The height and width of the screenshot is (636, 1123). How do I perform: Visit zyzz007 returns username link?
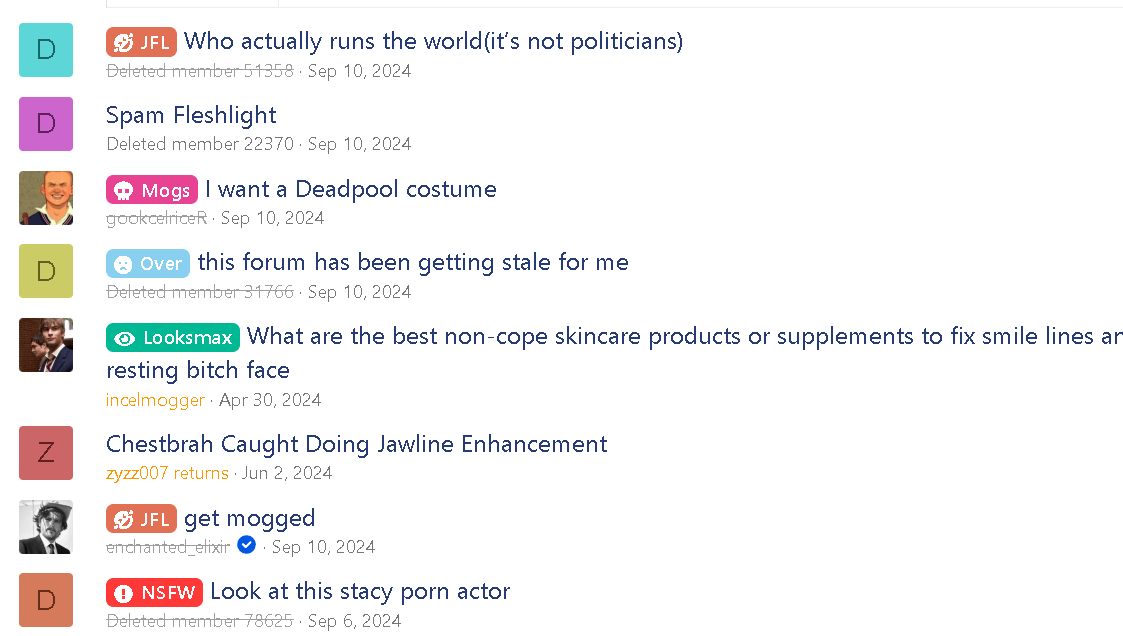167,473
